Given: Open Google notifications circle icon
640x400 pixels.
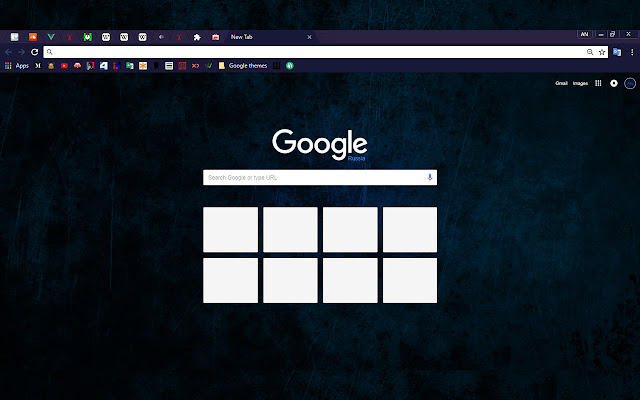Looking at the screenshot, I should point(613,83).
